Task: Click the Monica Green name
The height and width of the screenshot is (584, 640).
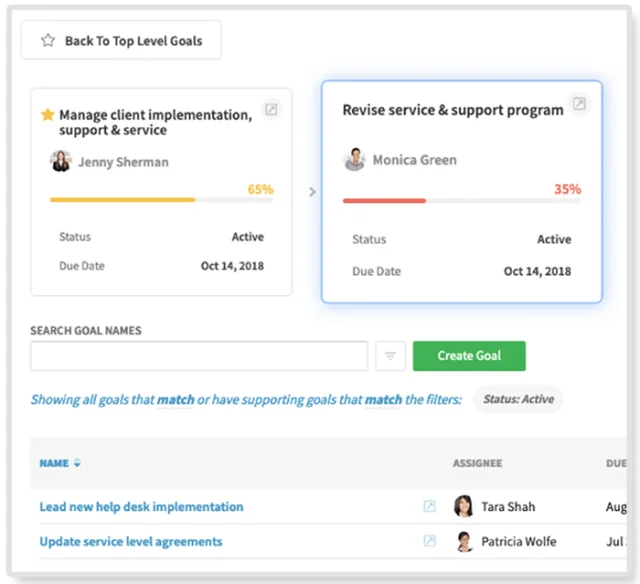Action: coord(415,160)
